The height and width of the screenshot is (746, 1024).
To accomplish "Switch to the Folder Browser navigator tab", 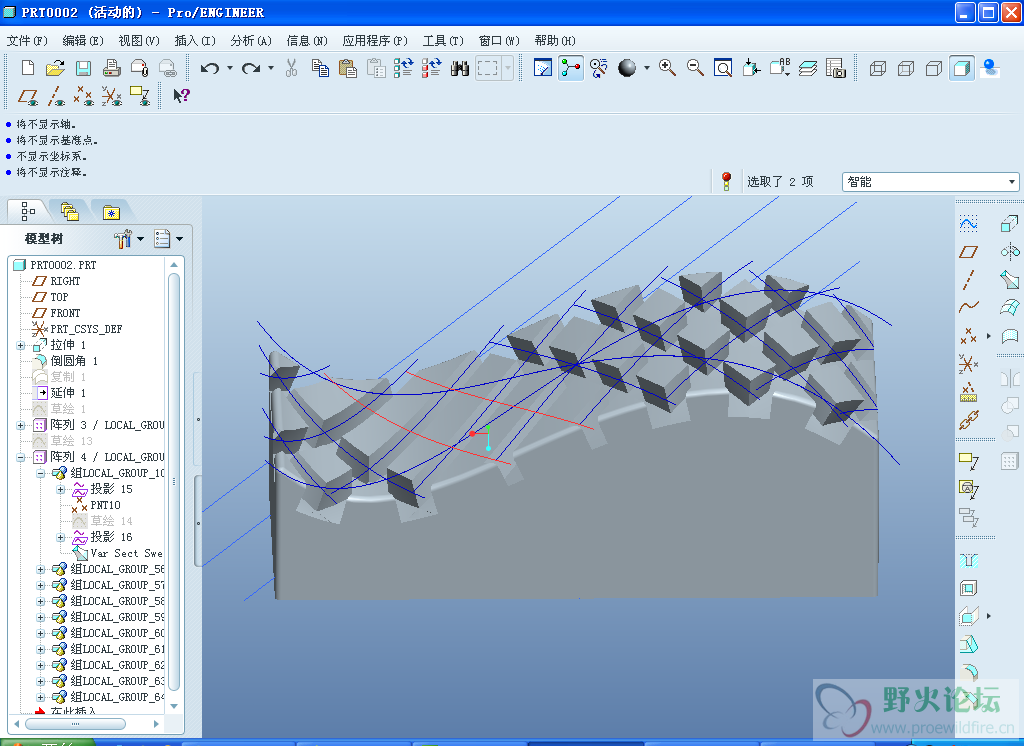I will (70, 212).
